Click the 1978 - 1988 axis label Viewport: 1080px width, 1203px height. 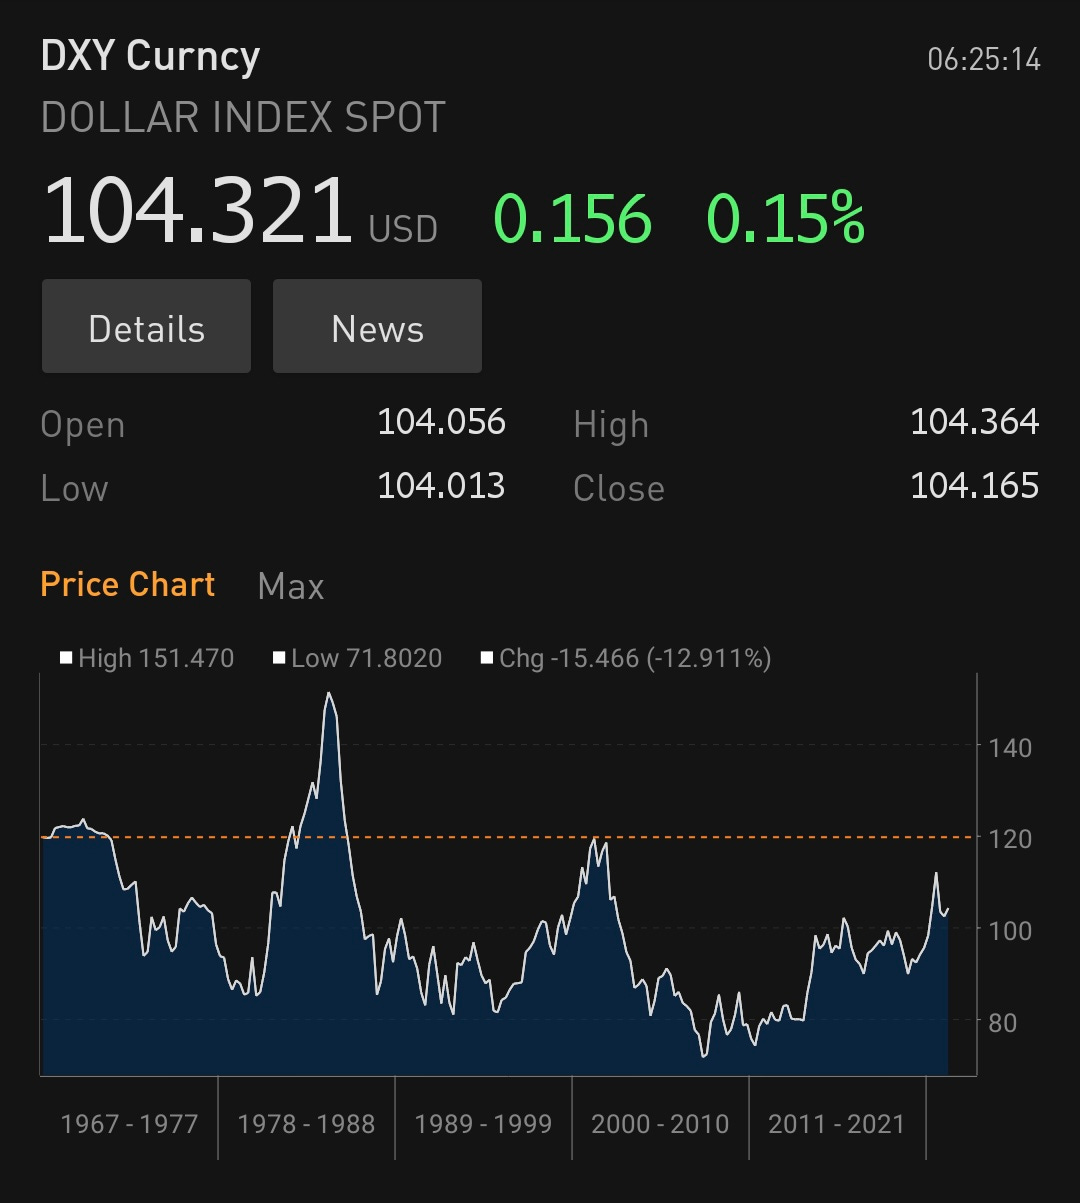306,1124
